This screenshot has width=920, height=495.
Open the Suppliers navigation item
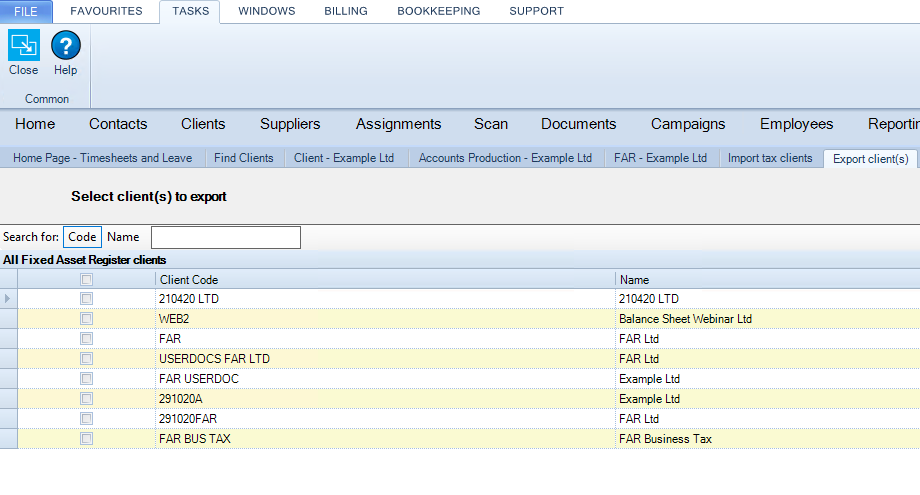pos(290,124)
